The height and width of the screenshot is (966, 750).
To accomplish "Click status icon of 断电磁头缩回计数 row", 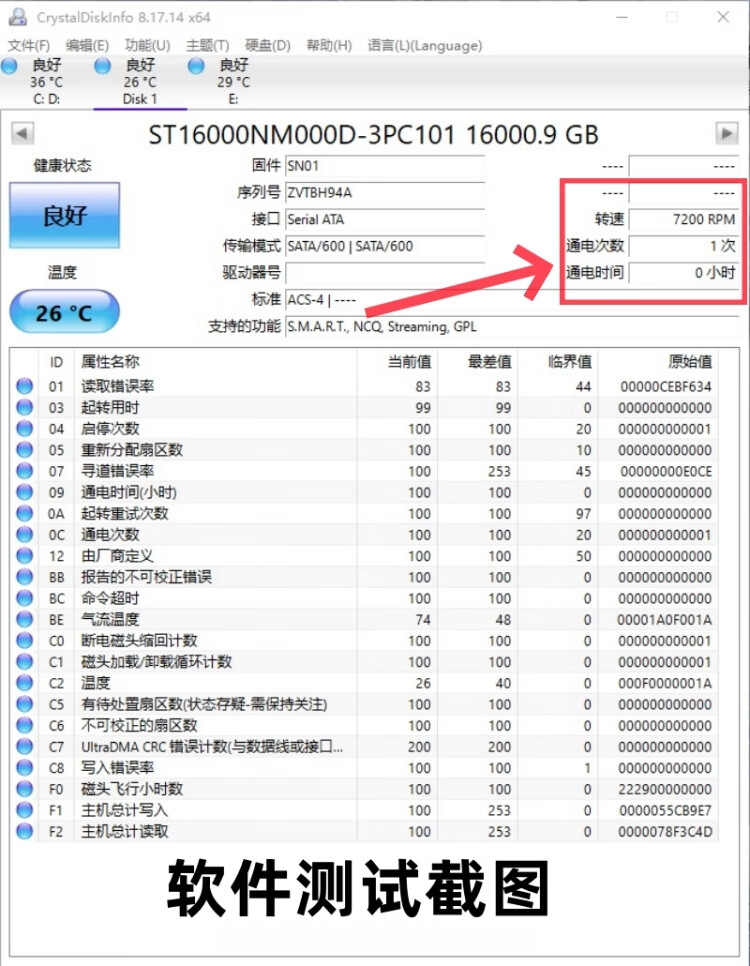I will (x=25, y=641).
